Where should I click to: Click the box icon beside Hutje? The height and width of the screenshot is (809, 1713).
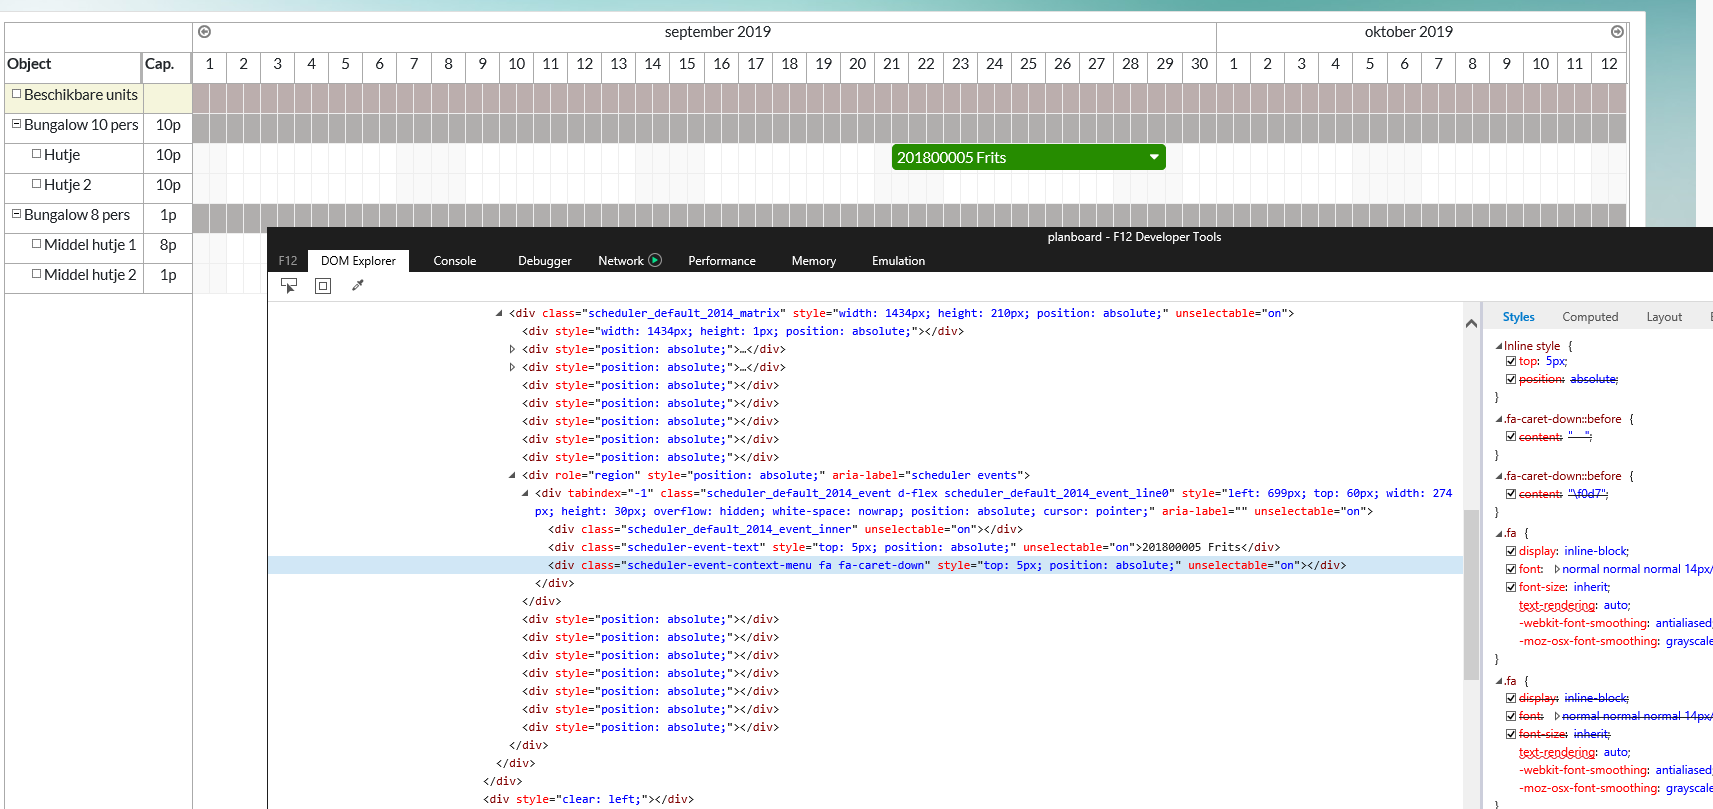click(36, 154)
